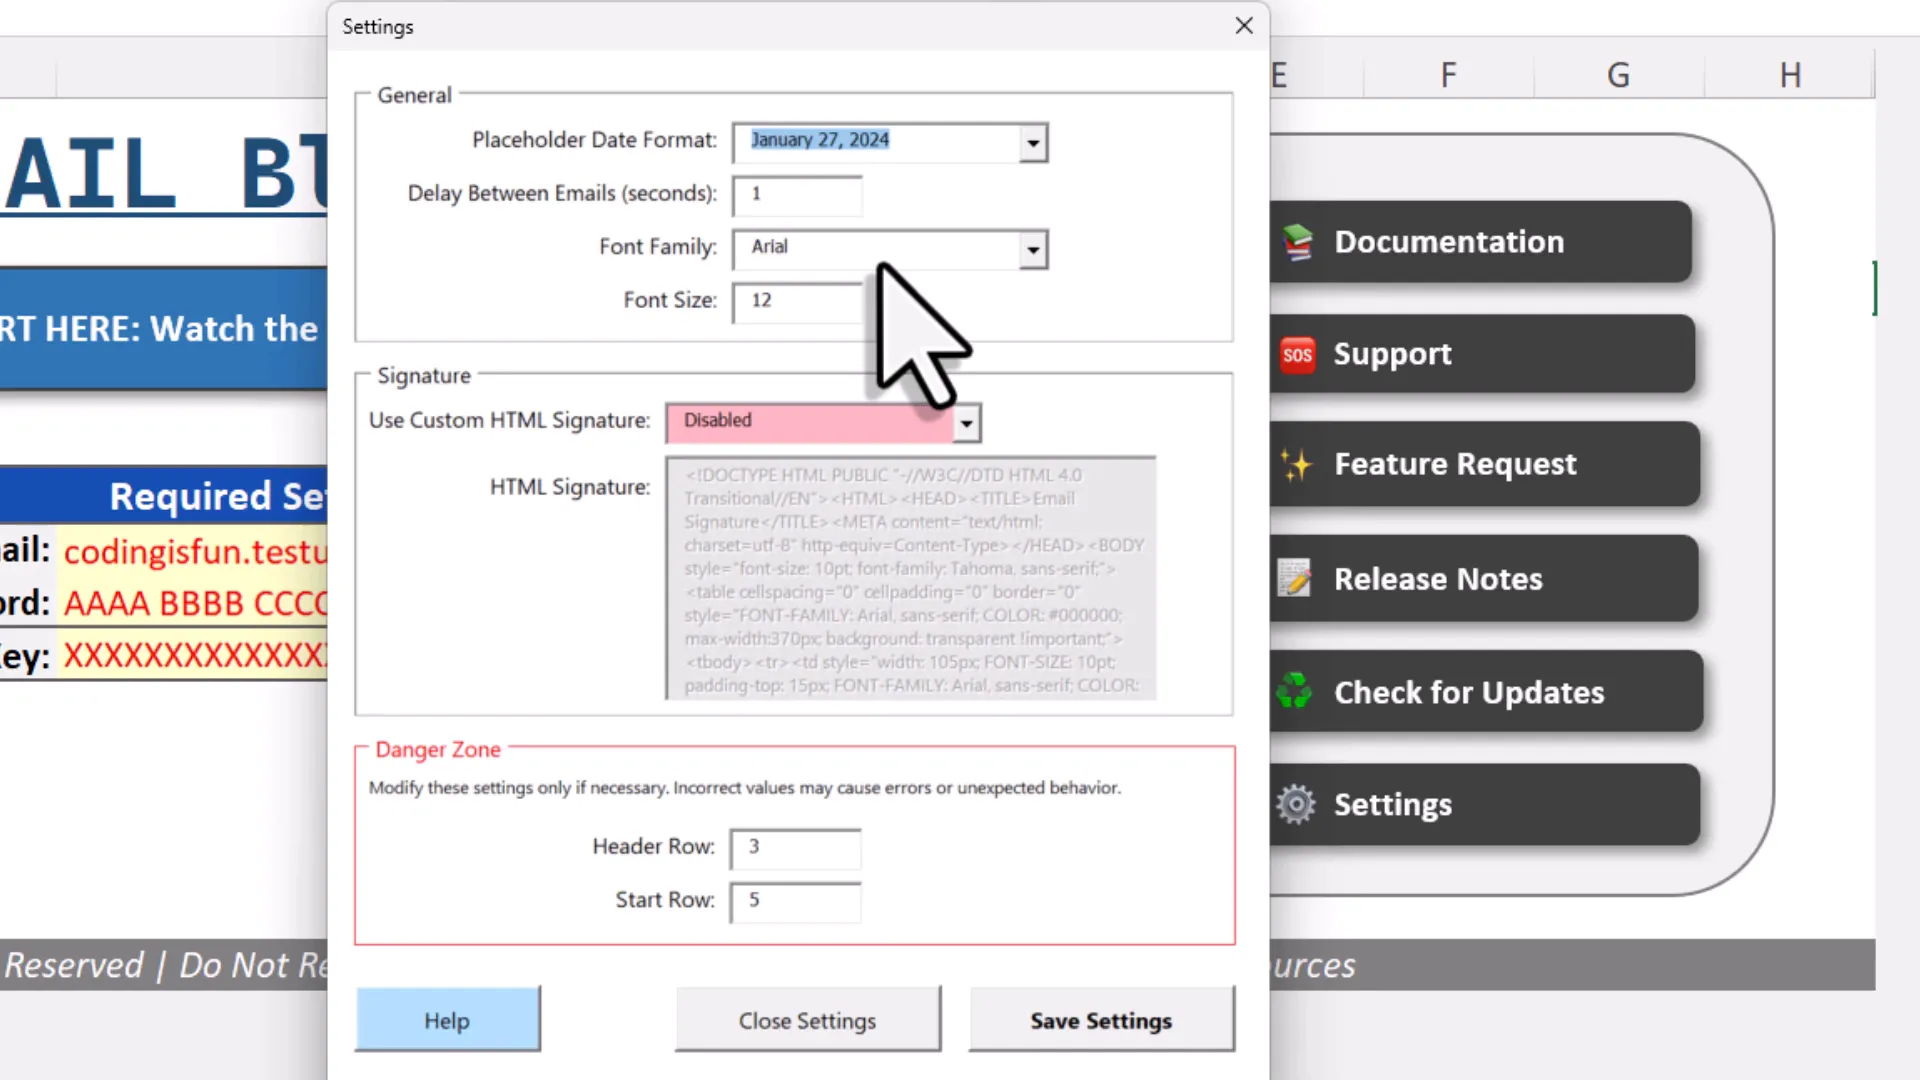Open the Placeholder Date Format dropdown

(1032, 142)
